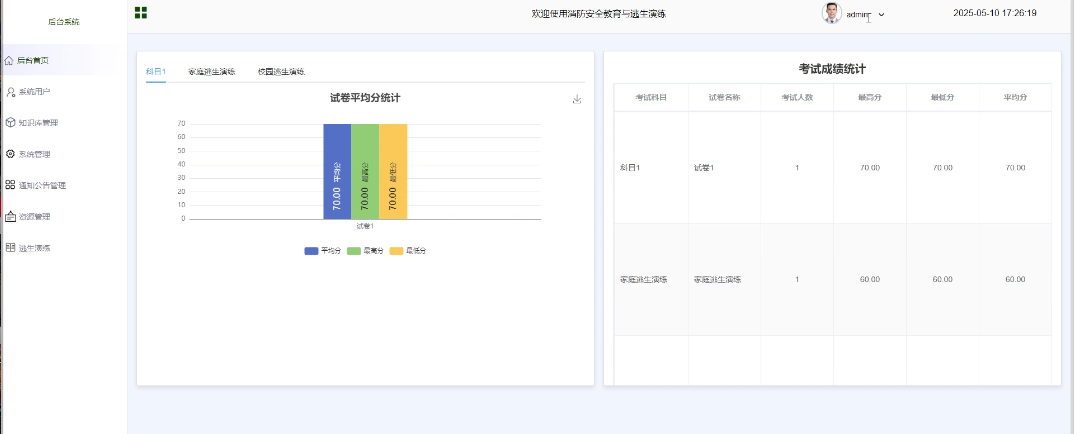This screenshot has width=1074, height=434.
Task: Click the welcome header text 欢迎使用消防安全教育与逃生演练
Action: coord(599,14)
